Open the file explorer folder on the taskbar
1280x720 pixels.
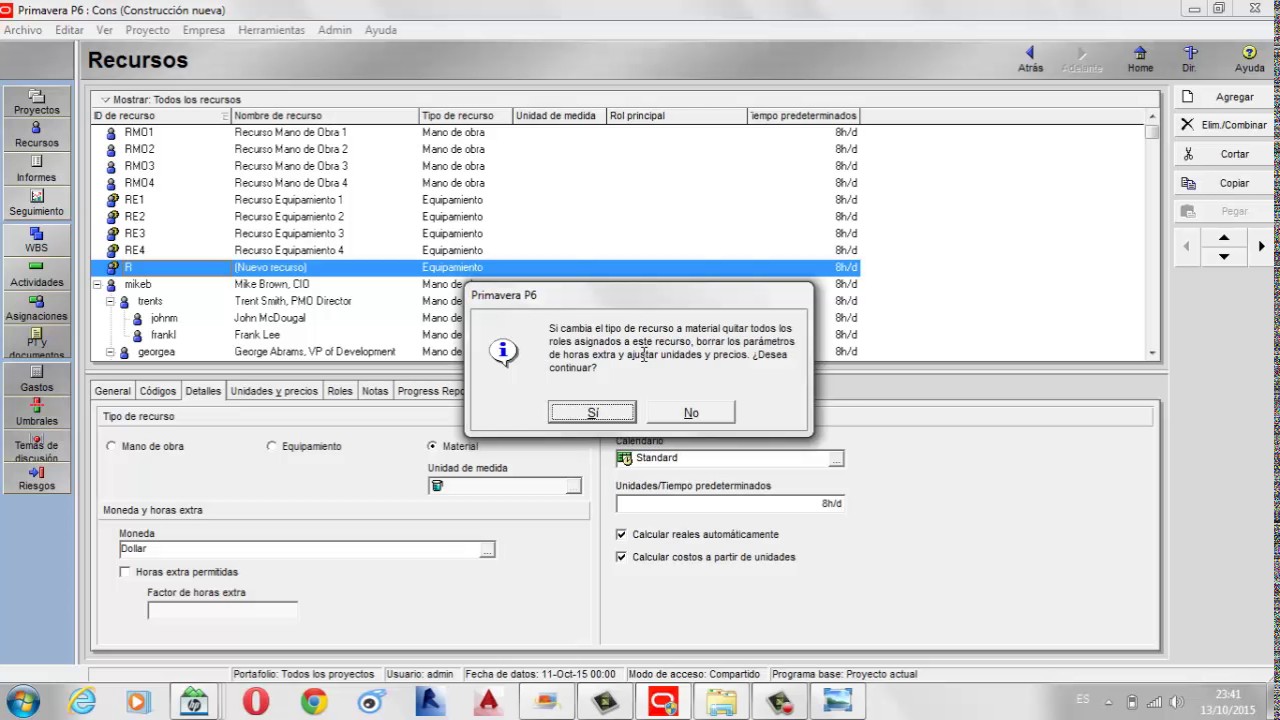tap(721, 702)
